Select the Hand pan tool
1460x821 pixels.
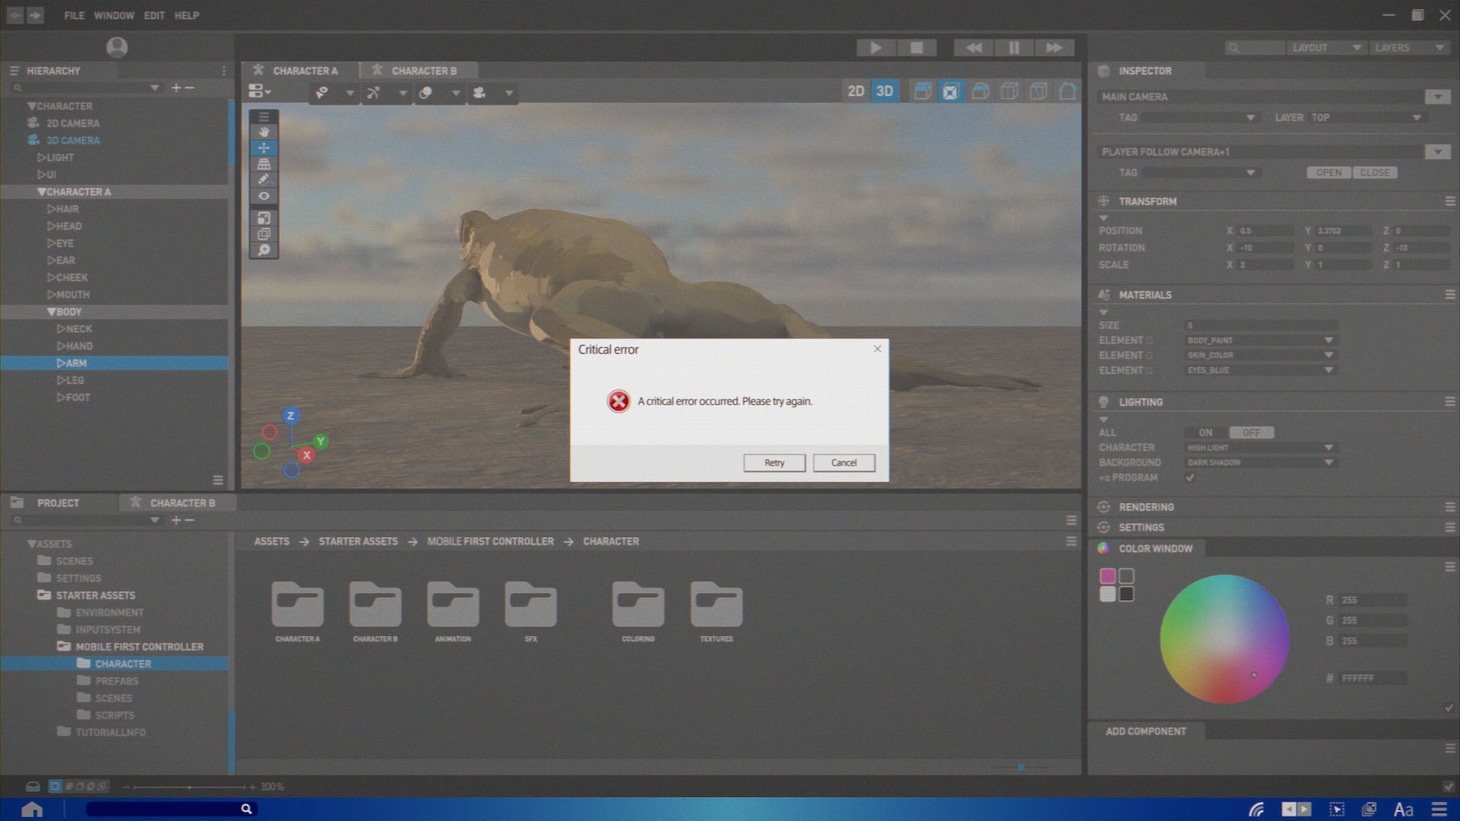(x=264, y=132)
